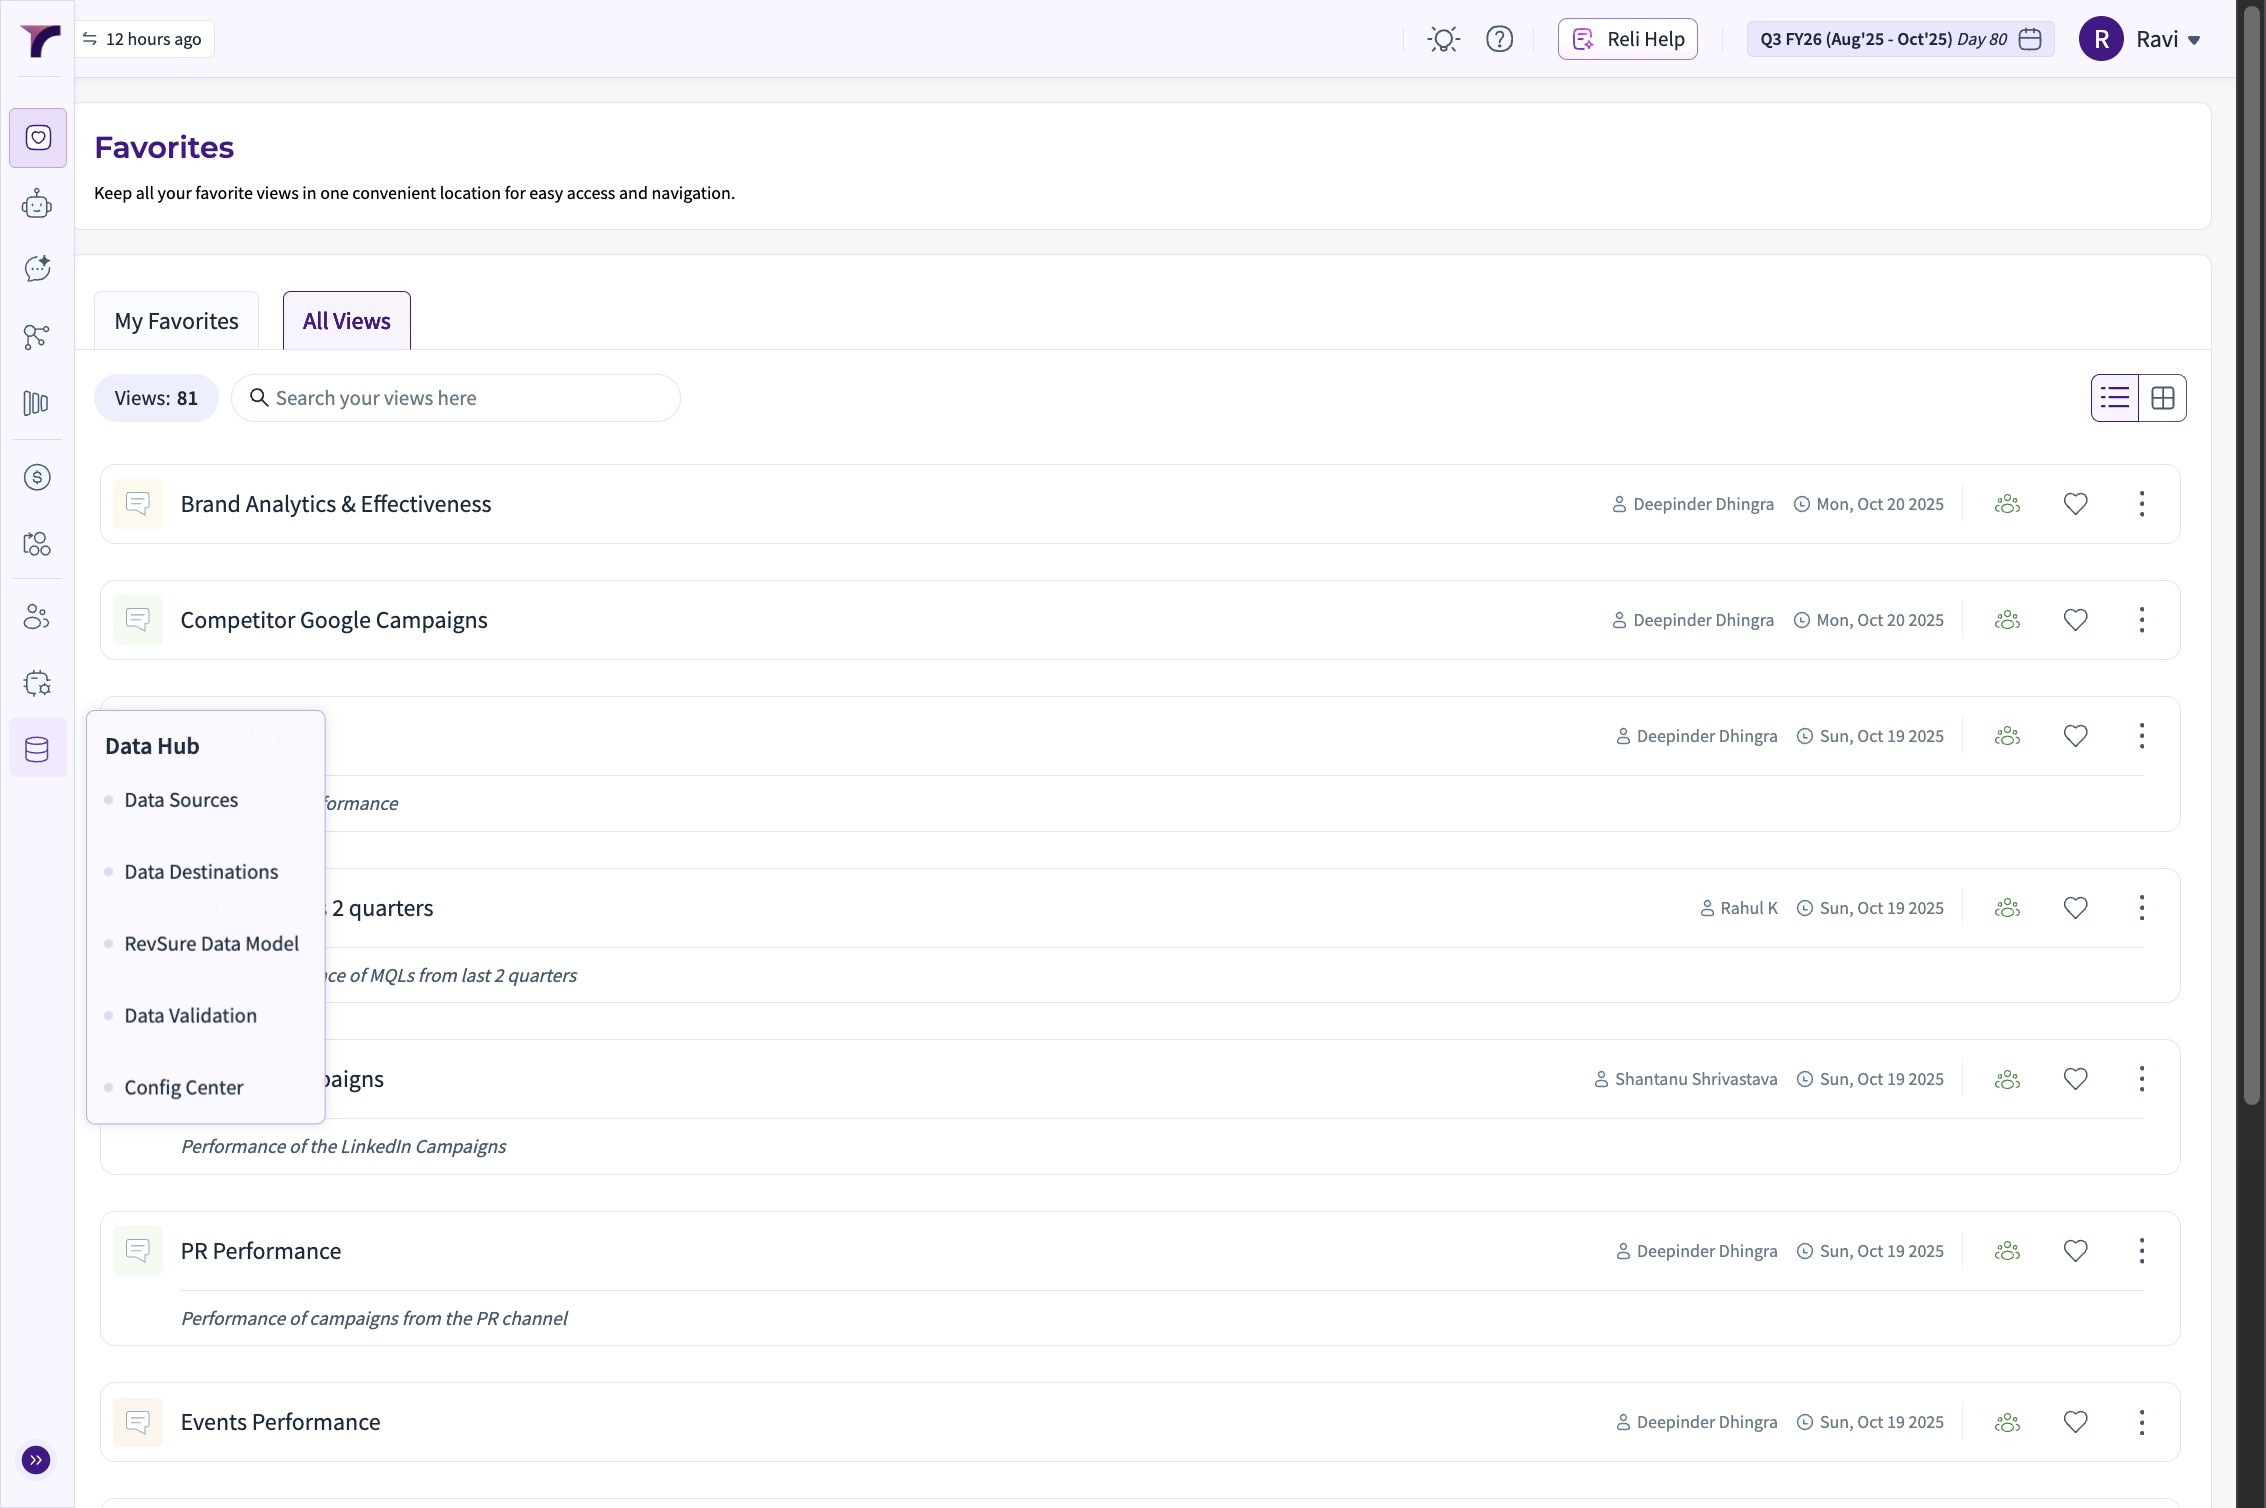Toggle the light/dark theme sun icon

click(1443, 40)
